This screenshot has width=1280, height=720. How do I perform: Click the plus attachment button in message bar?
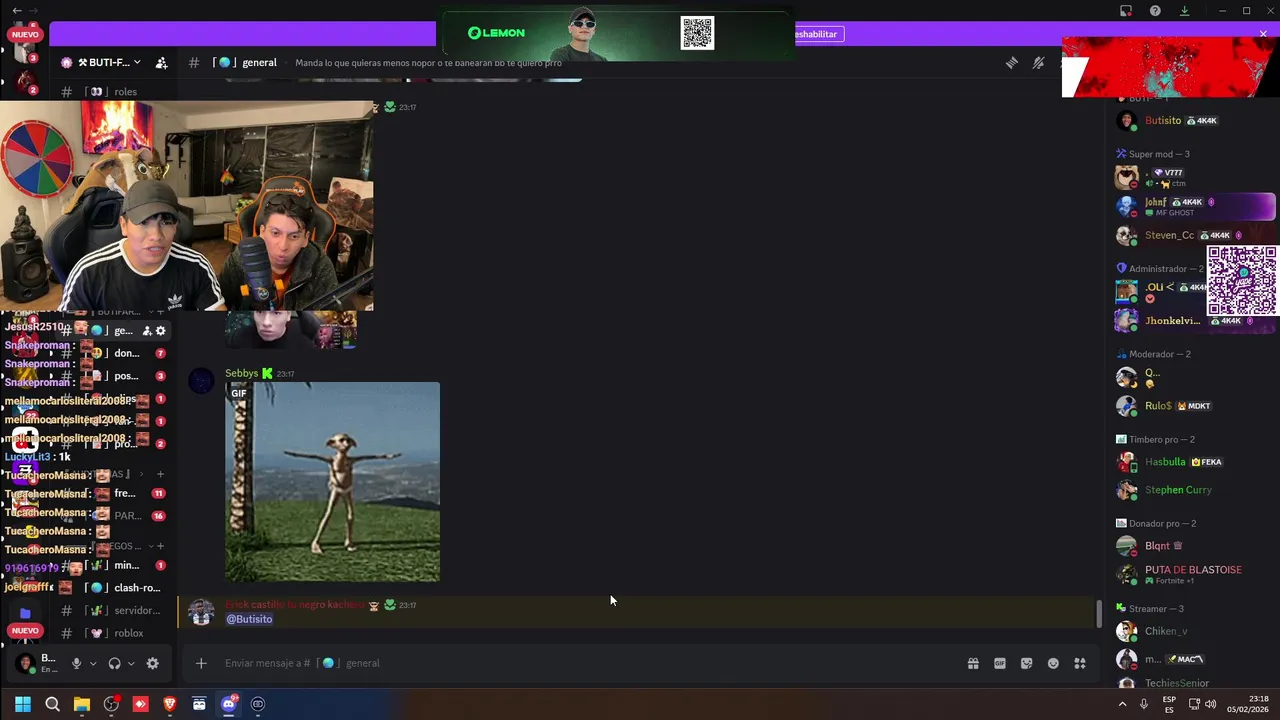tap(201, 663)
